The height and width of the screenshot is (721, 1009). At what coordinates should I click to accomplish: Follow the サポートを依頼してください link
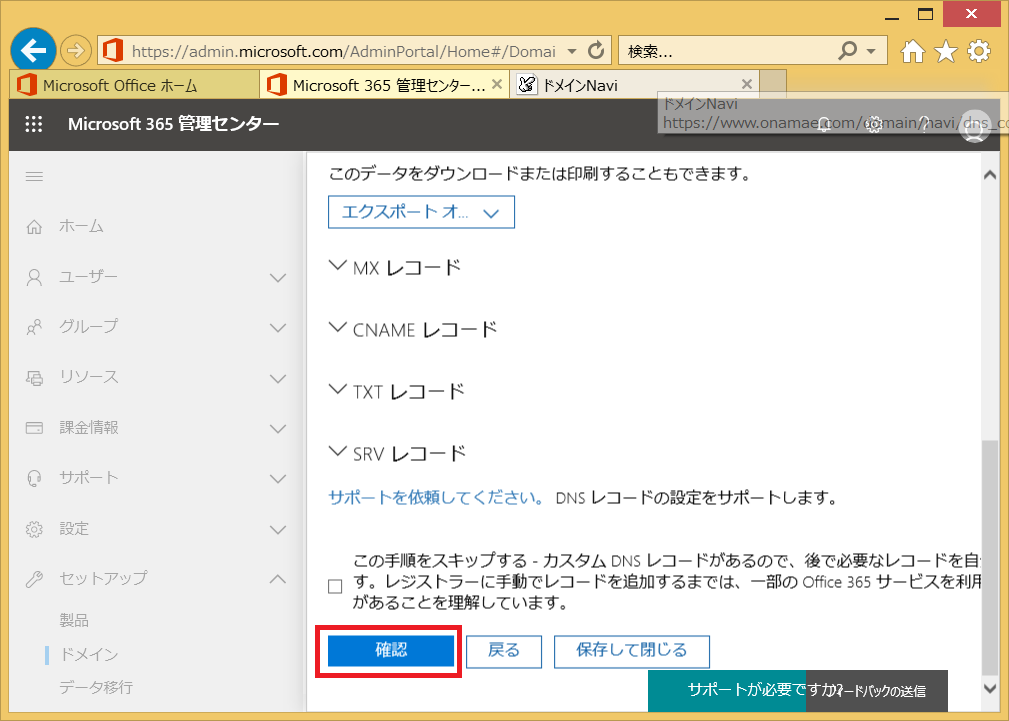pyautogui.click(x=436, y=498)
